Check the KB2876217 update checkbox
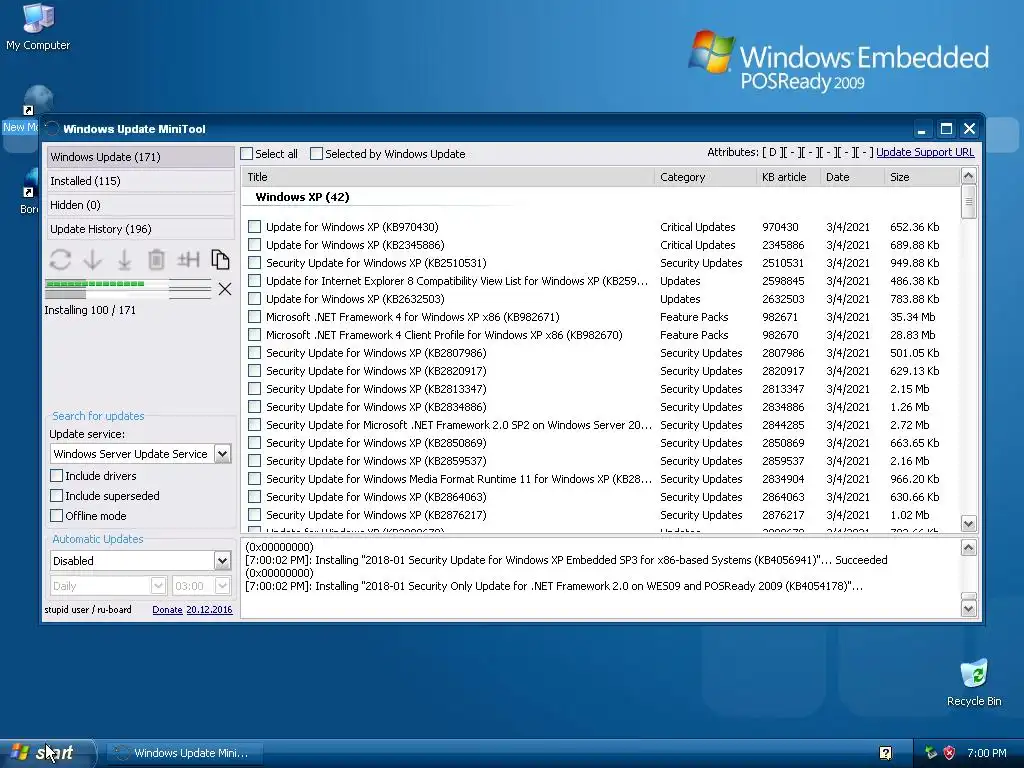 (x=255, y=515)
